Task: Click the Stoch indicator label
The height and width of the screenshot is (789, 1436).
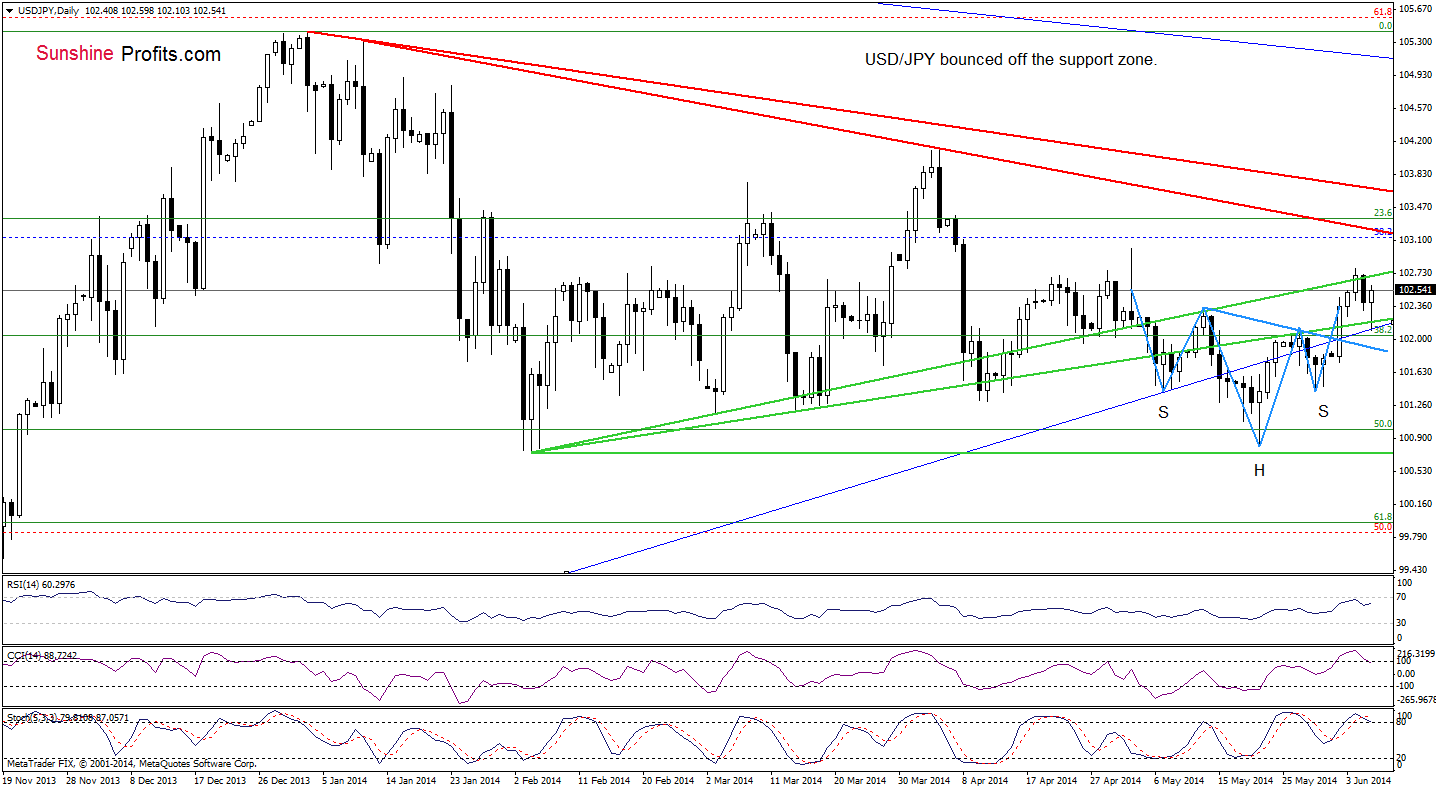Action: pyautogui.click(x=68, y=718)
